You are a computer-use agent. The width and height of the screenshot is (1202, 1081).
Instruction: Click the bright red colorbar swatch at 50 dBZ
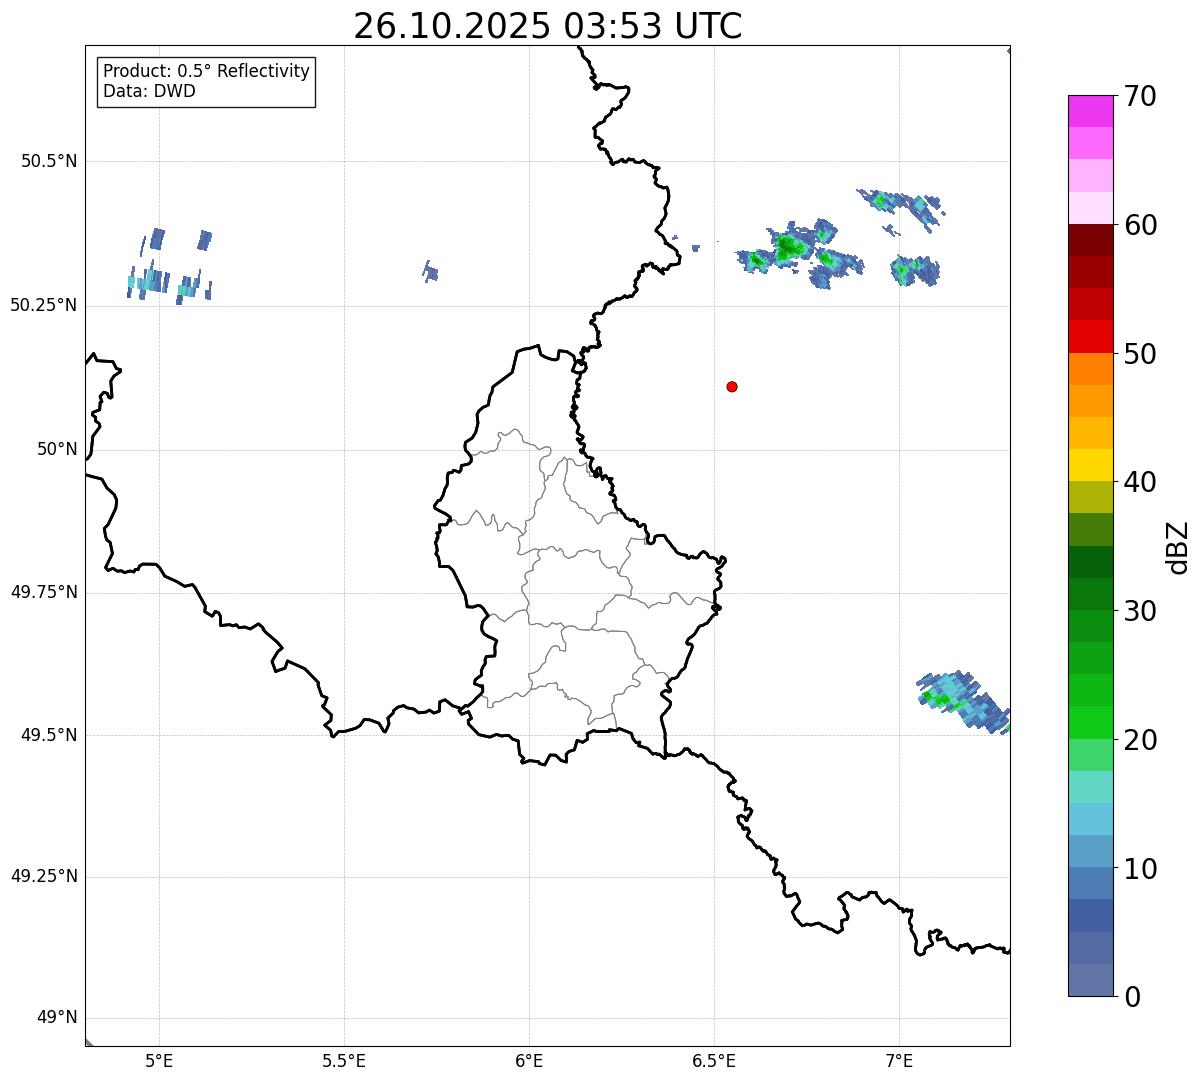[x=1090, y=337]
